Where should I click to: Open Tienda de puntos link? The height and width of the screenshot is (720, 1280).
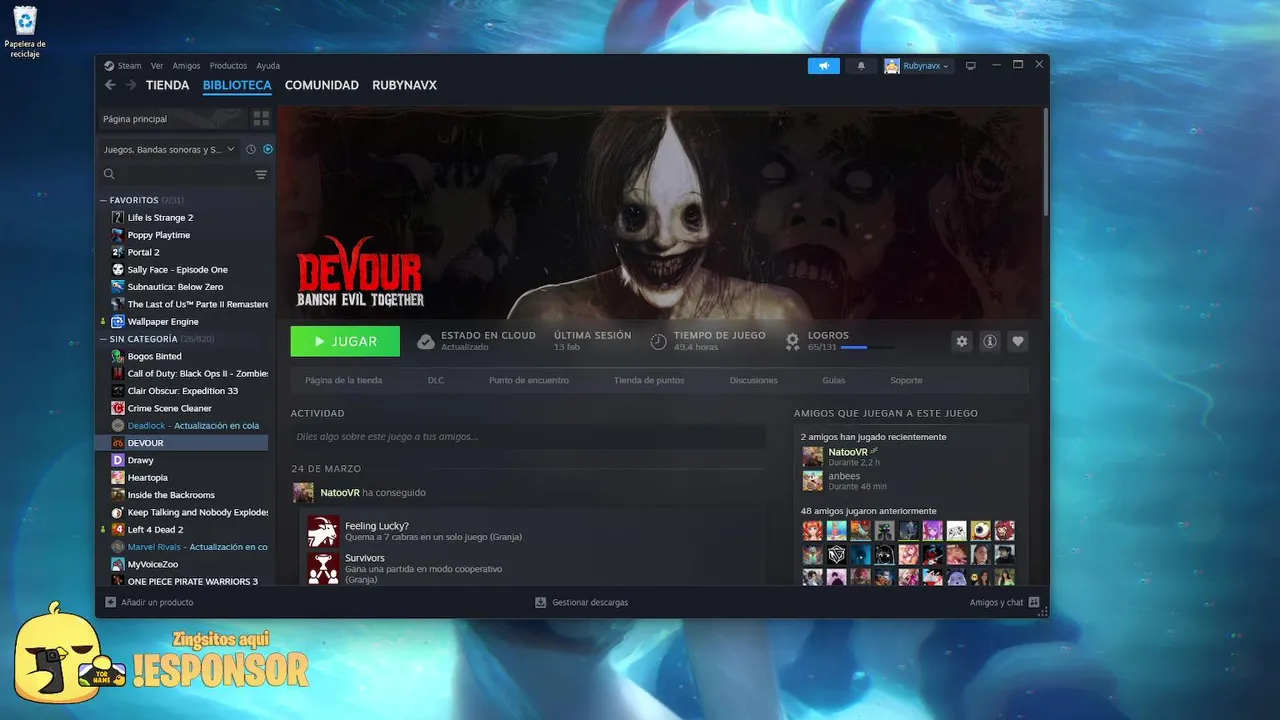649,380
